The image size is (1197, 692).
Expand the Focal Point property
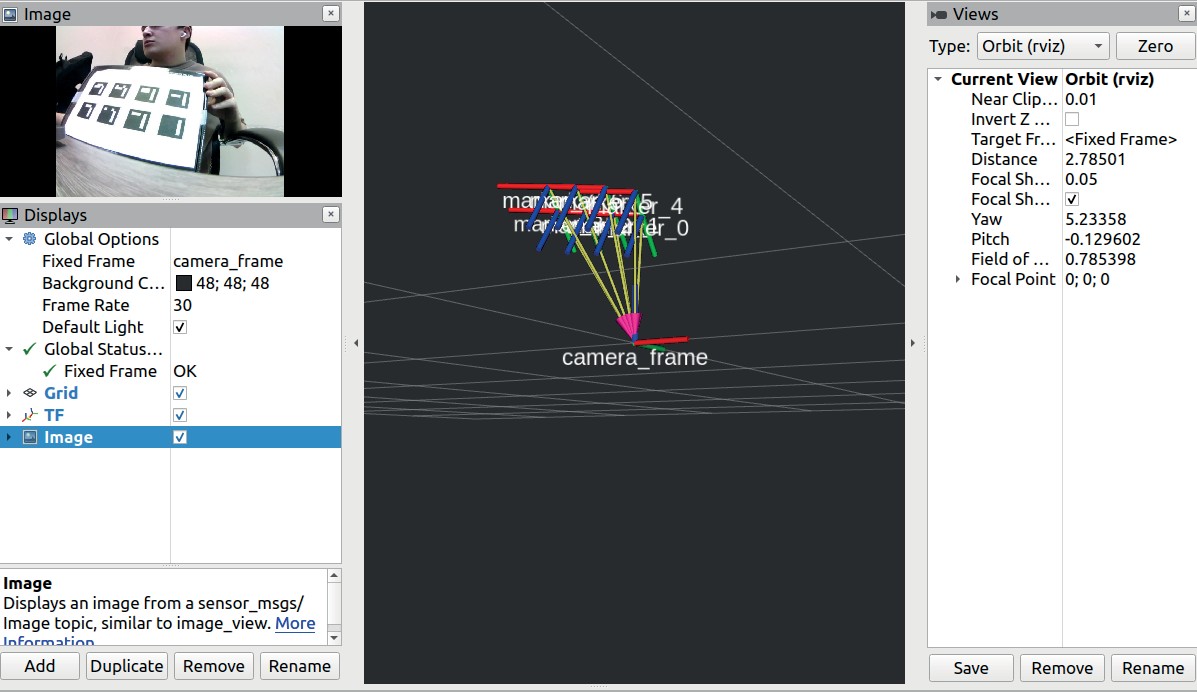pyautogui.click(x=959, y=279)
